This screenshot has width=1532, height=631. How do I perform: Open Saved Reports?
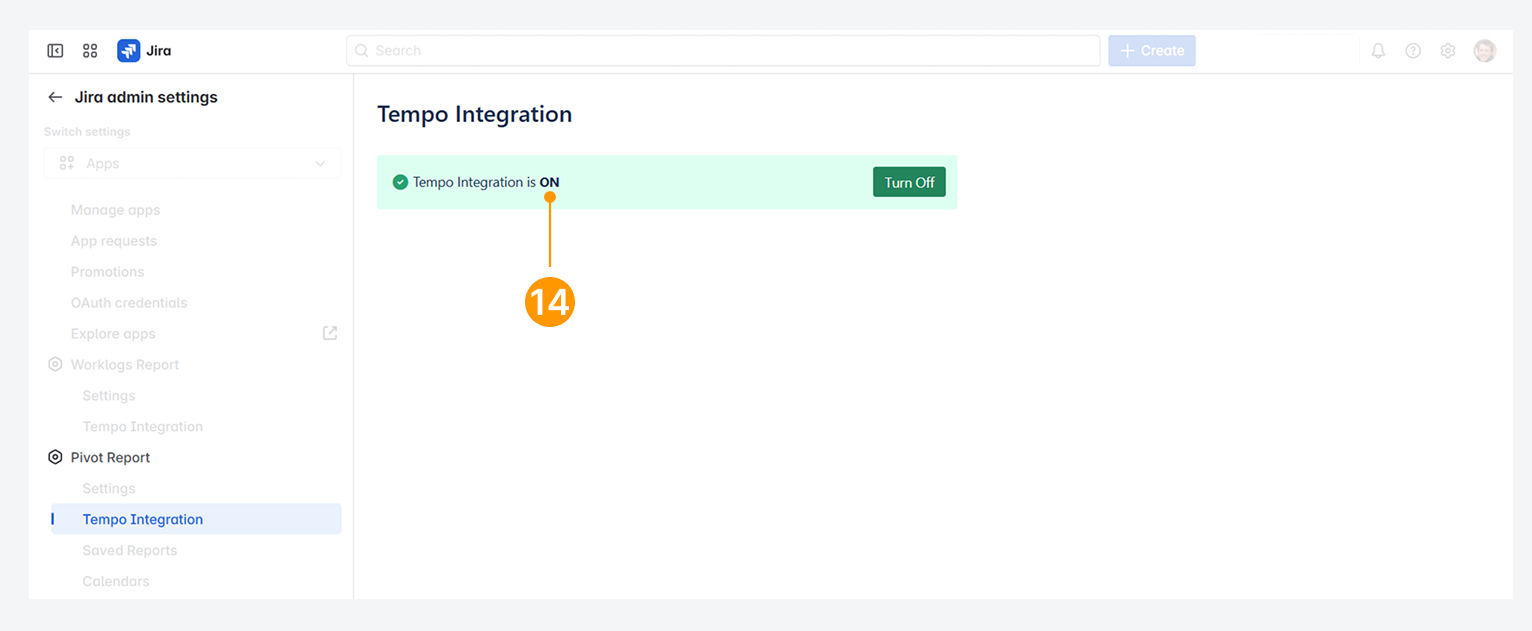pyautogui.click(x=130, y=551)
